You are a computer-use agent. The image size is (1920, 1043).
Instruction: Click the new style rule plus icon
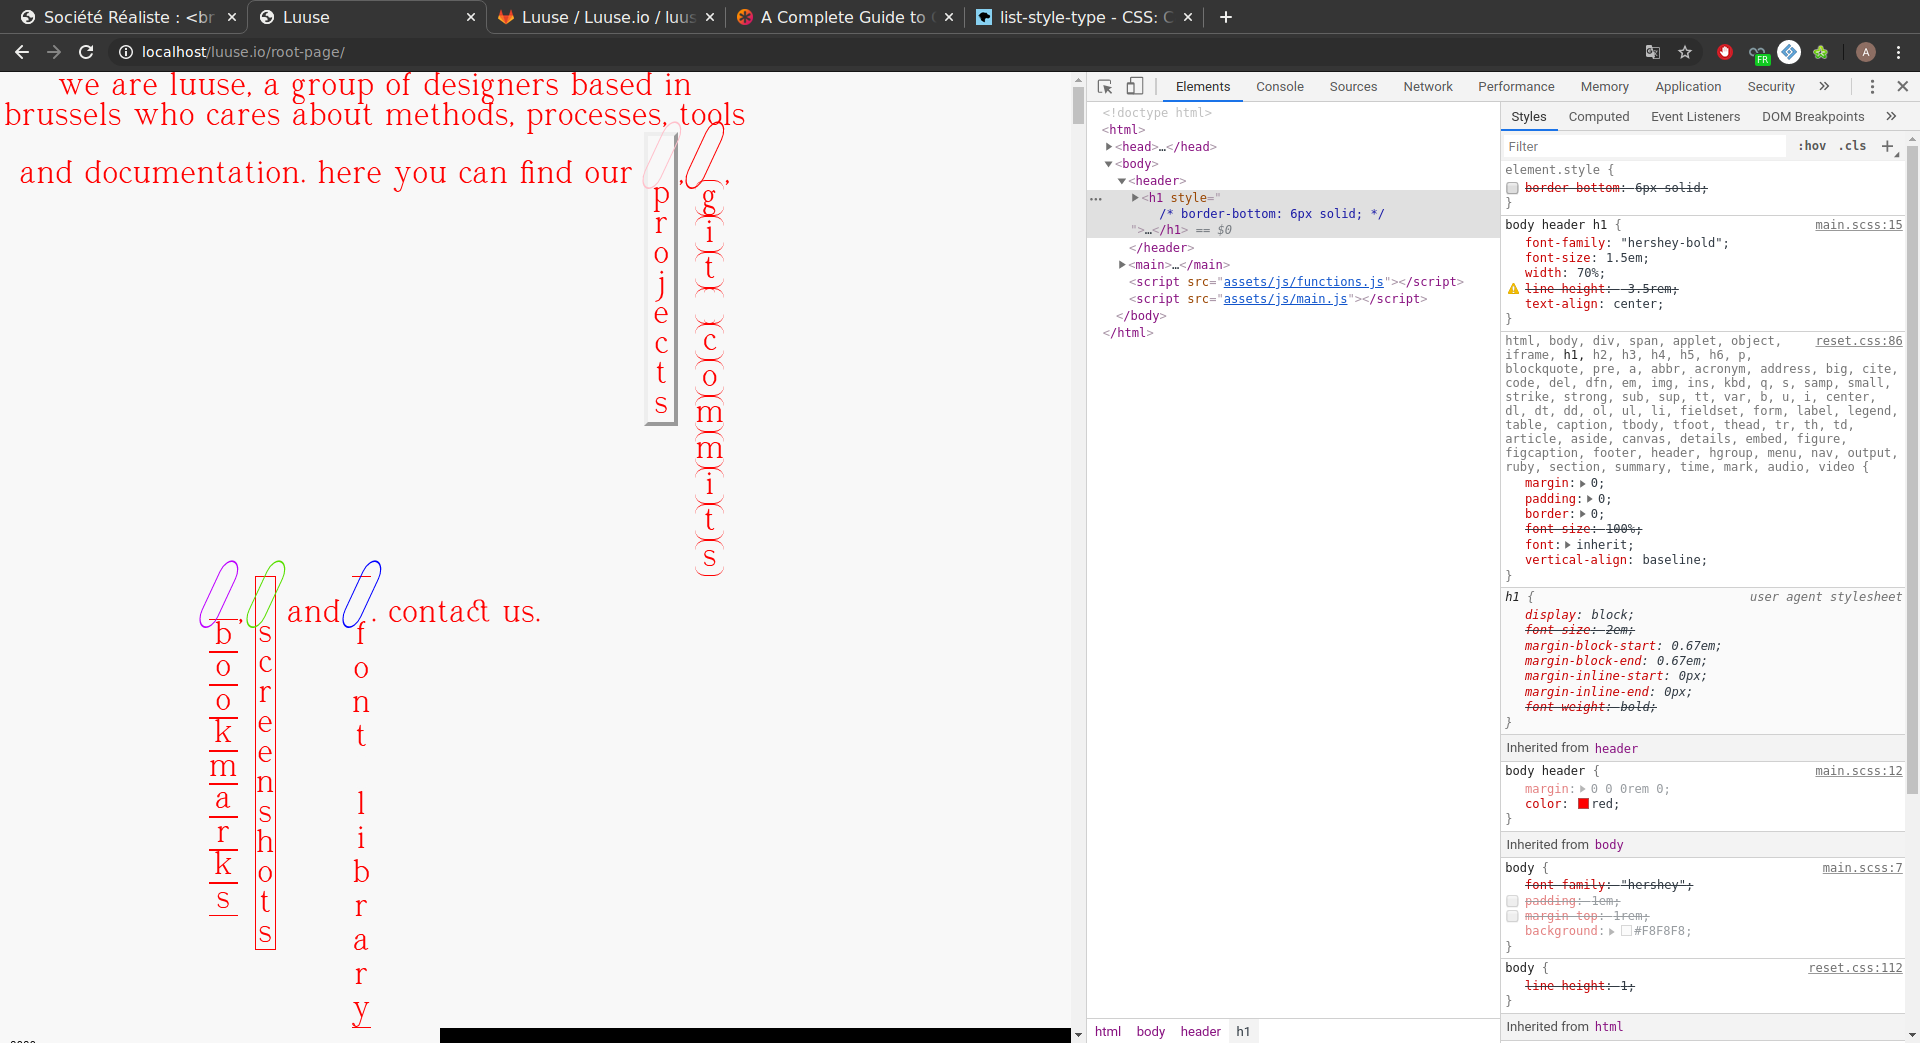[1887, 146]
